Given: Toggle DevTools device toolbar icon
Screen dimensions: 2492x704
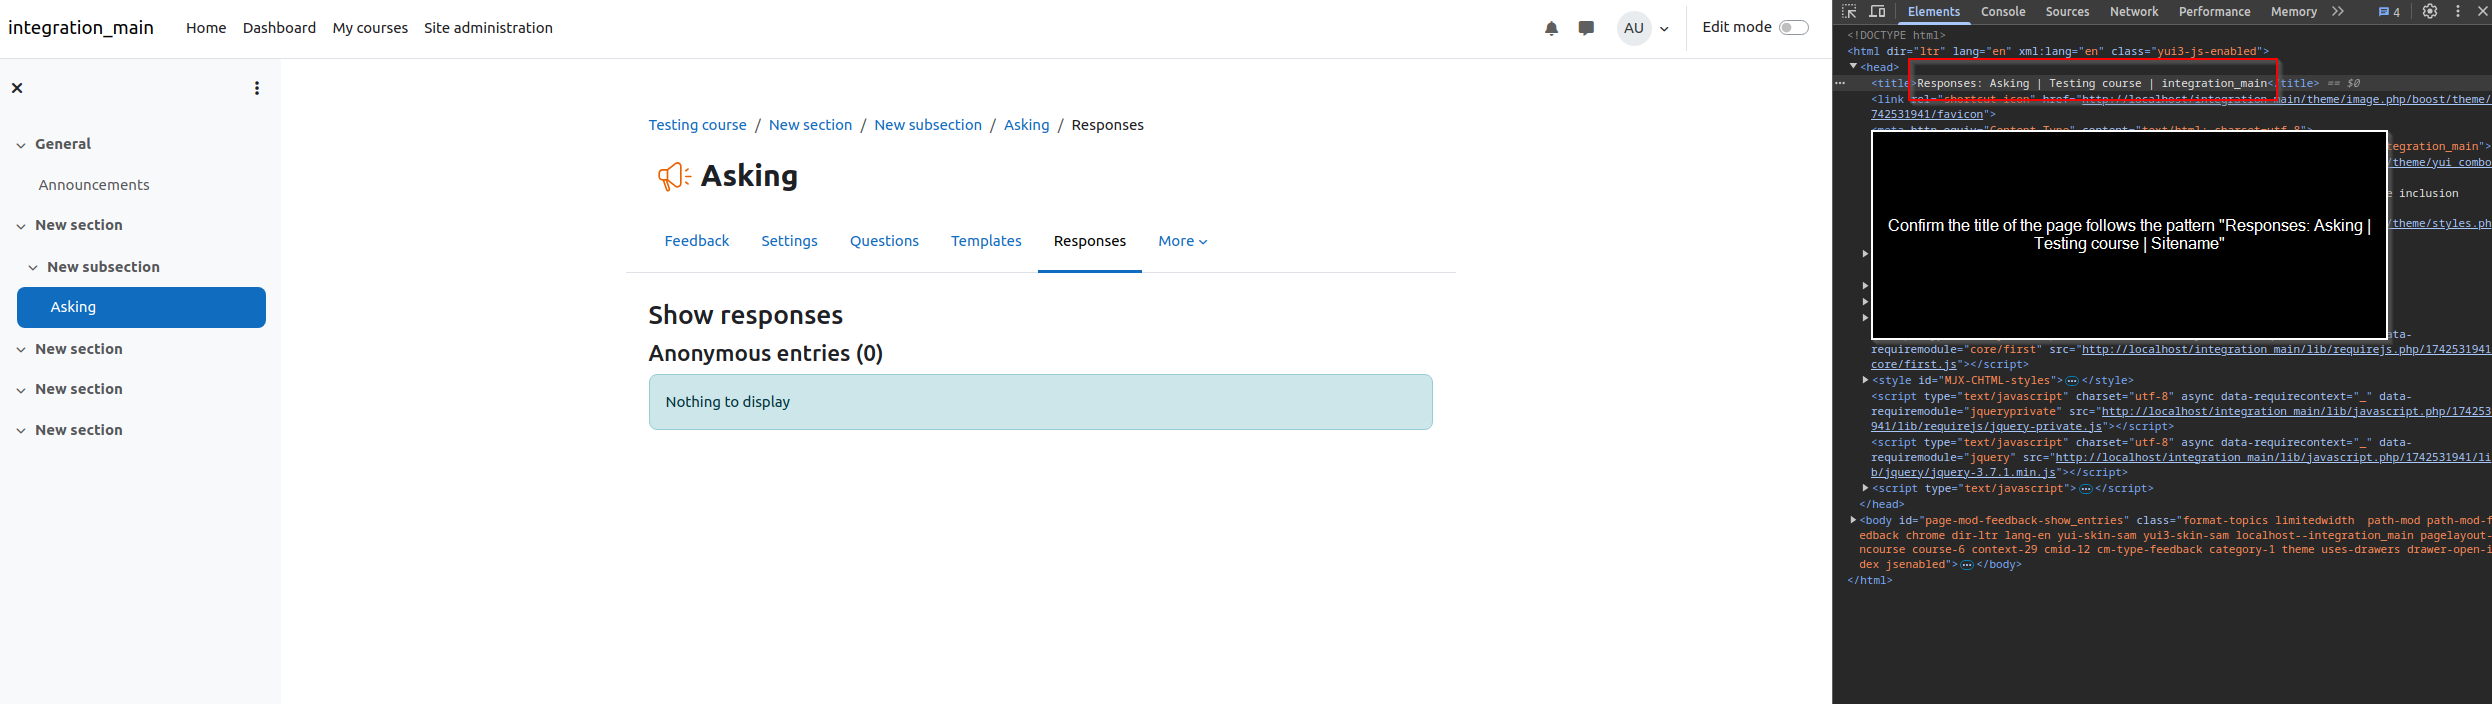Looking at the screenshot, I should (1877, 12).
